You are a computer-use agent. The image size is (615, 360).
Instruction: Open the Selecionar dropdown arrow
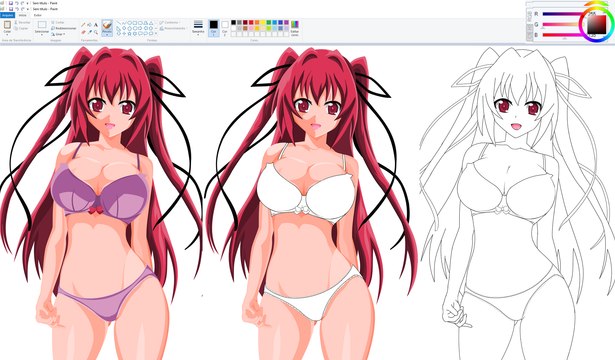[42, 35]
